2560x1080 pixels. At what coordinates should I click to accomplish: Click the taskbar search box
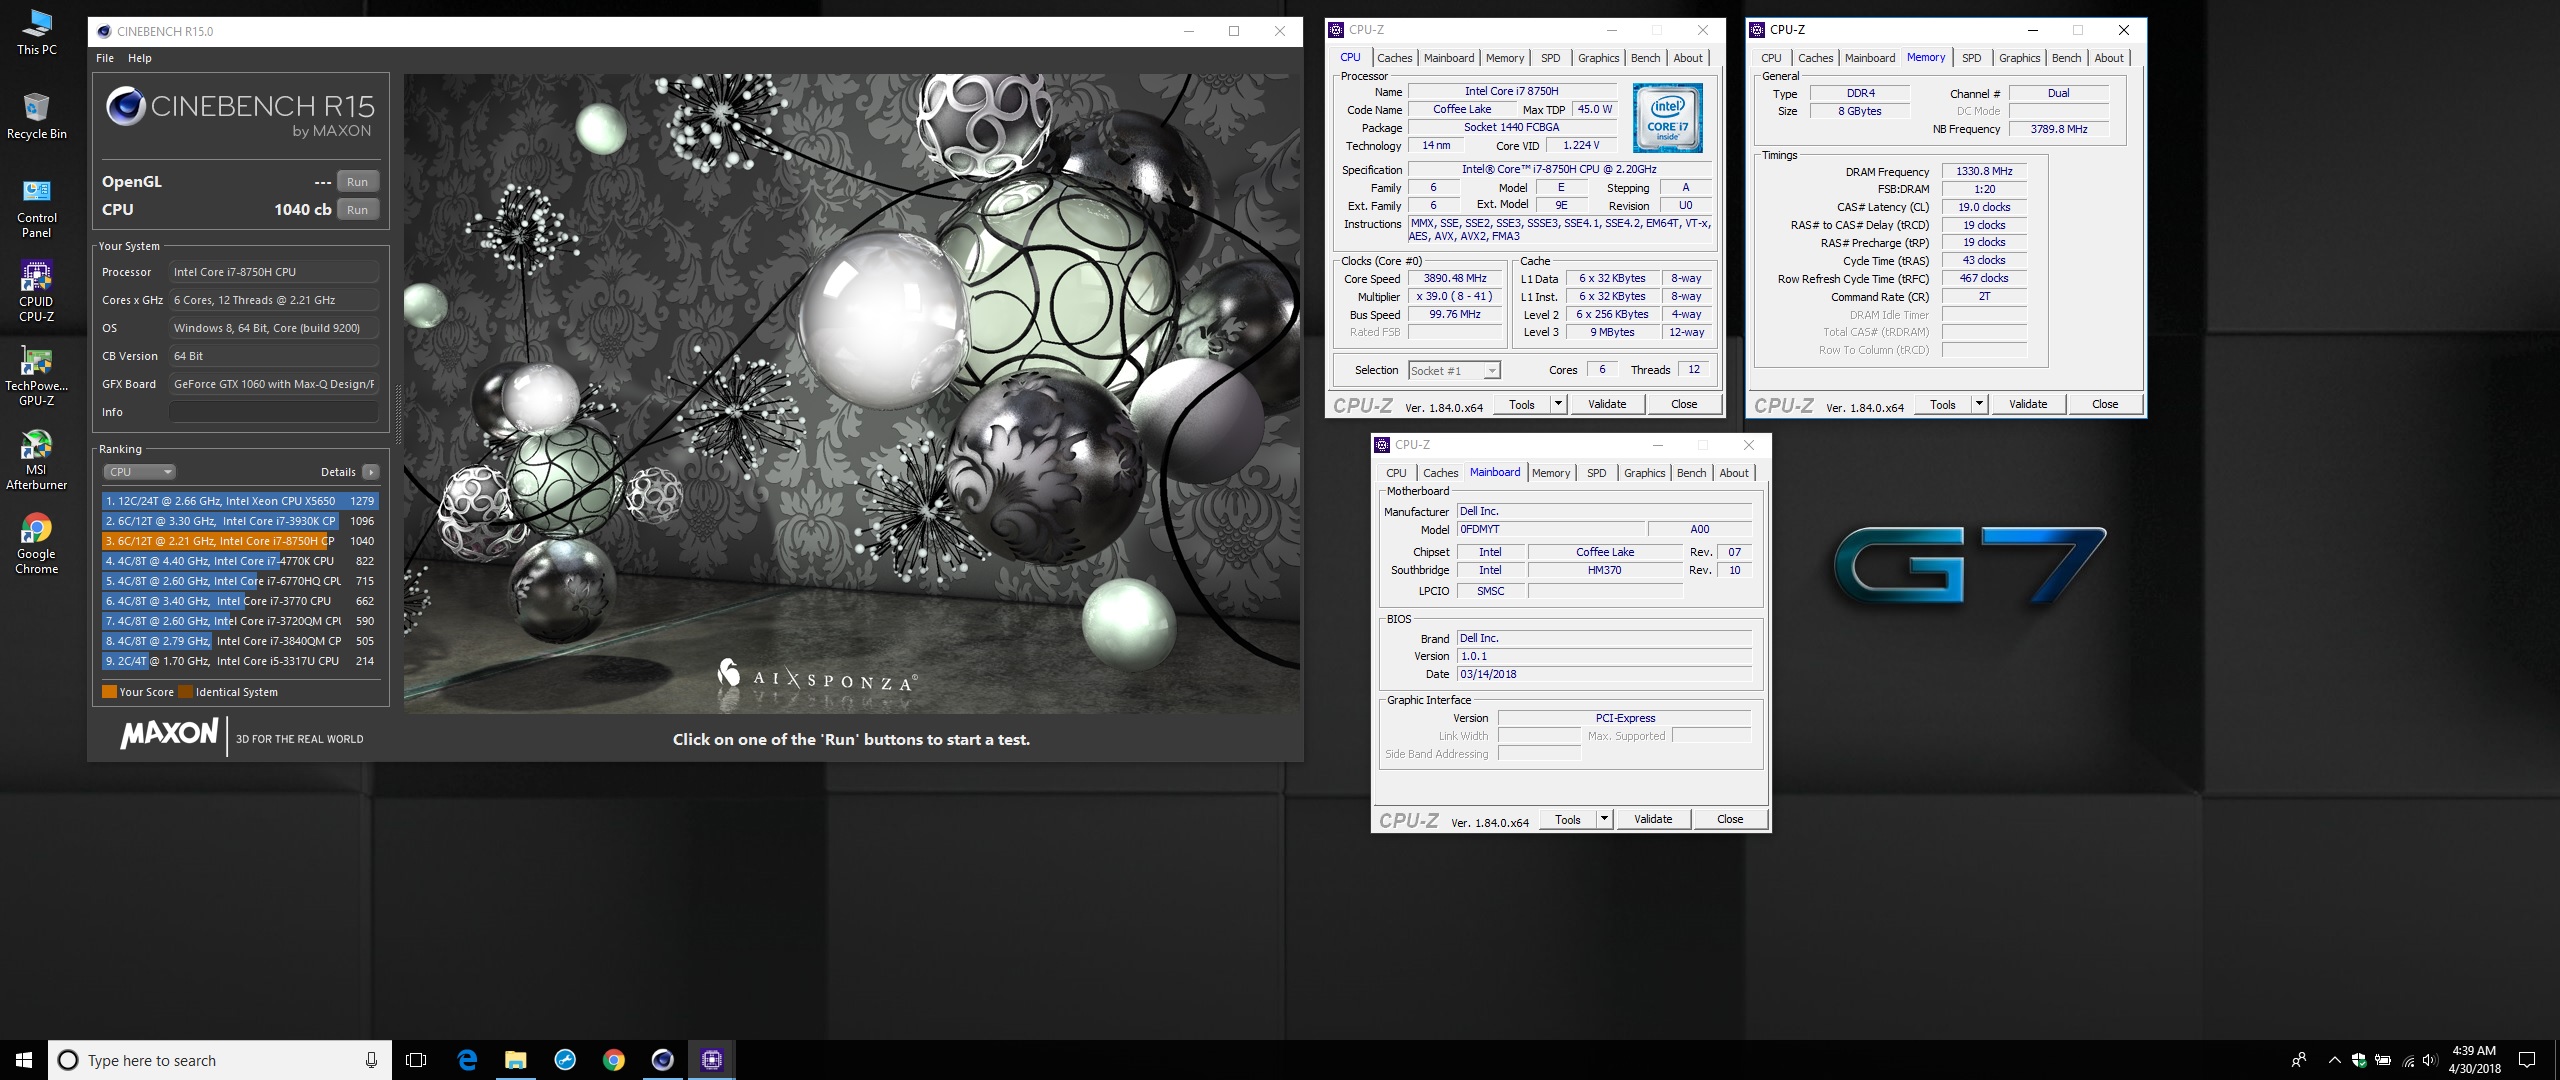(219, 1060)
